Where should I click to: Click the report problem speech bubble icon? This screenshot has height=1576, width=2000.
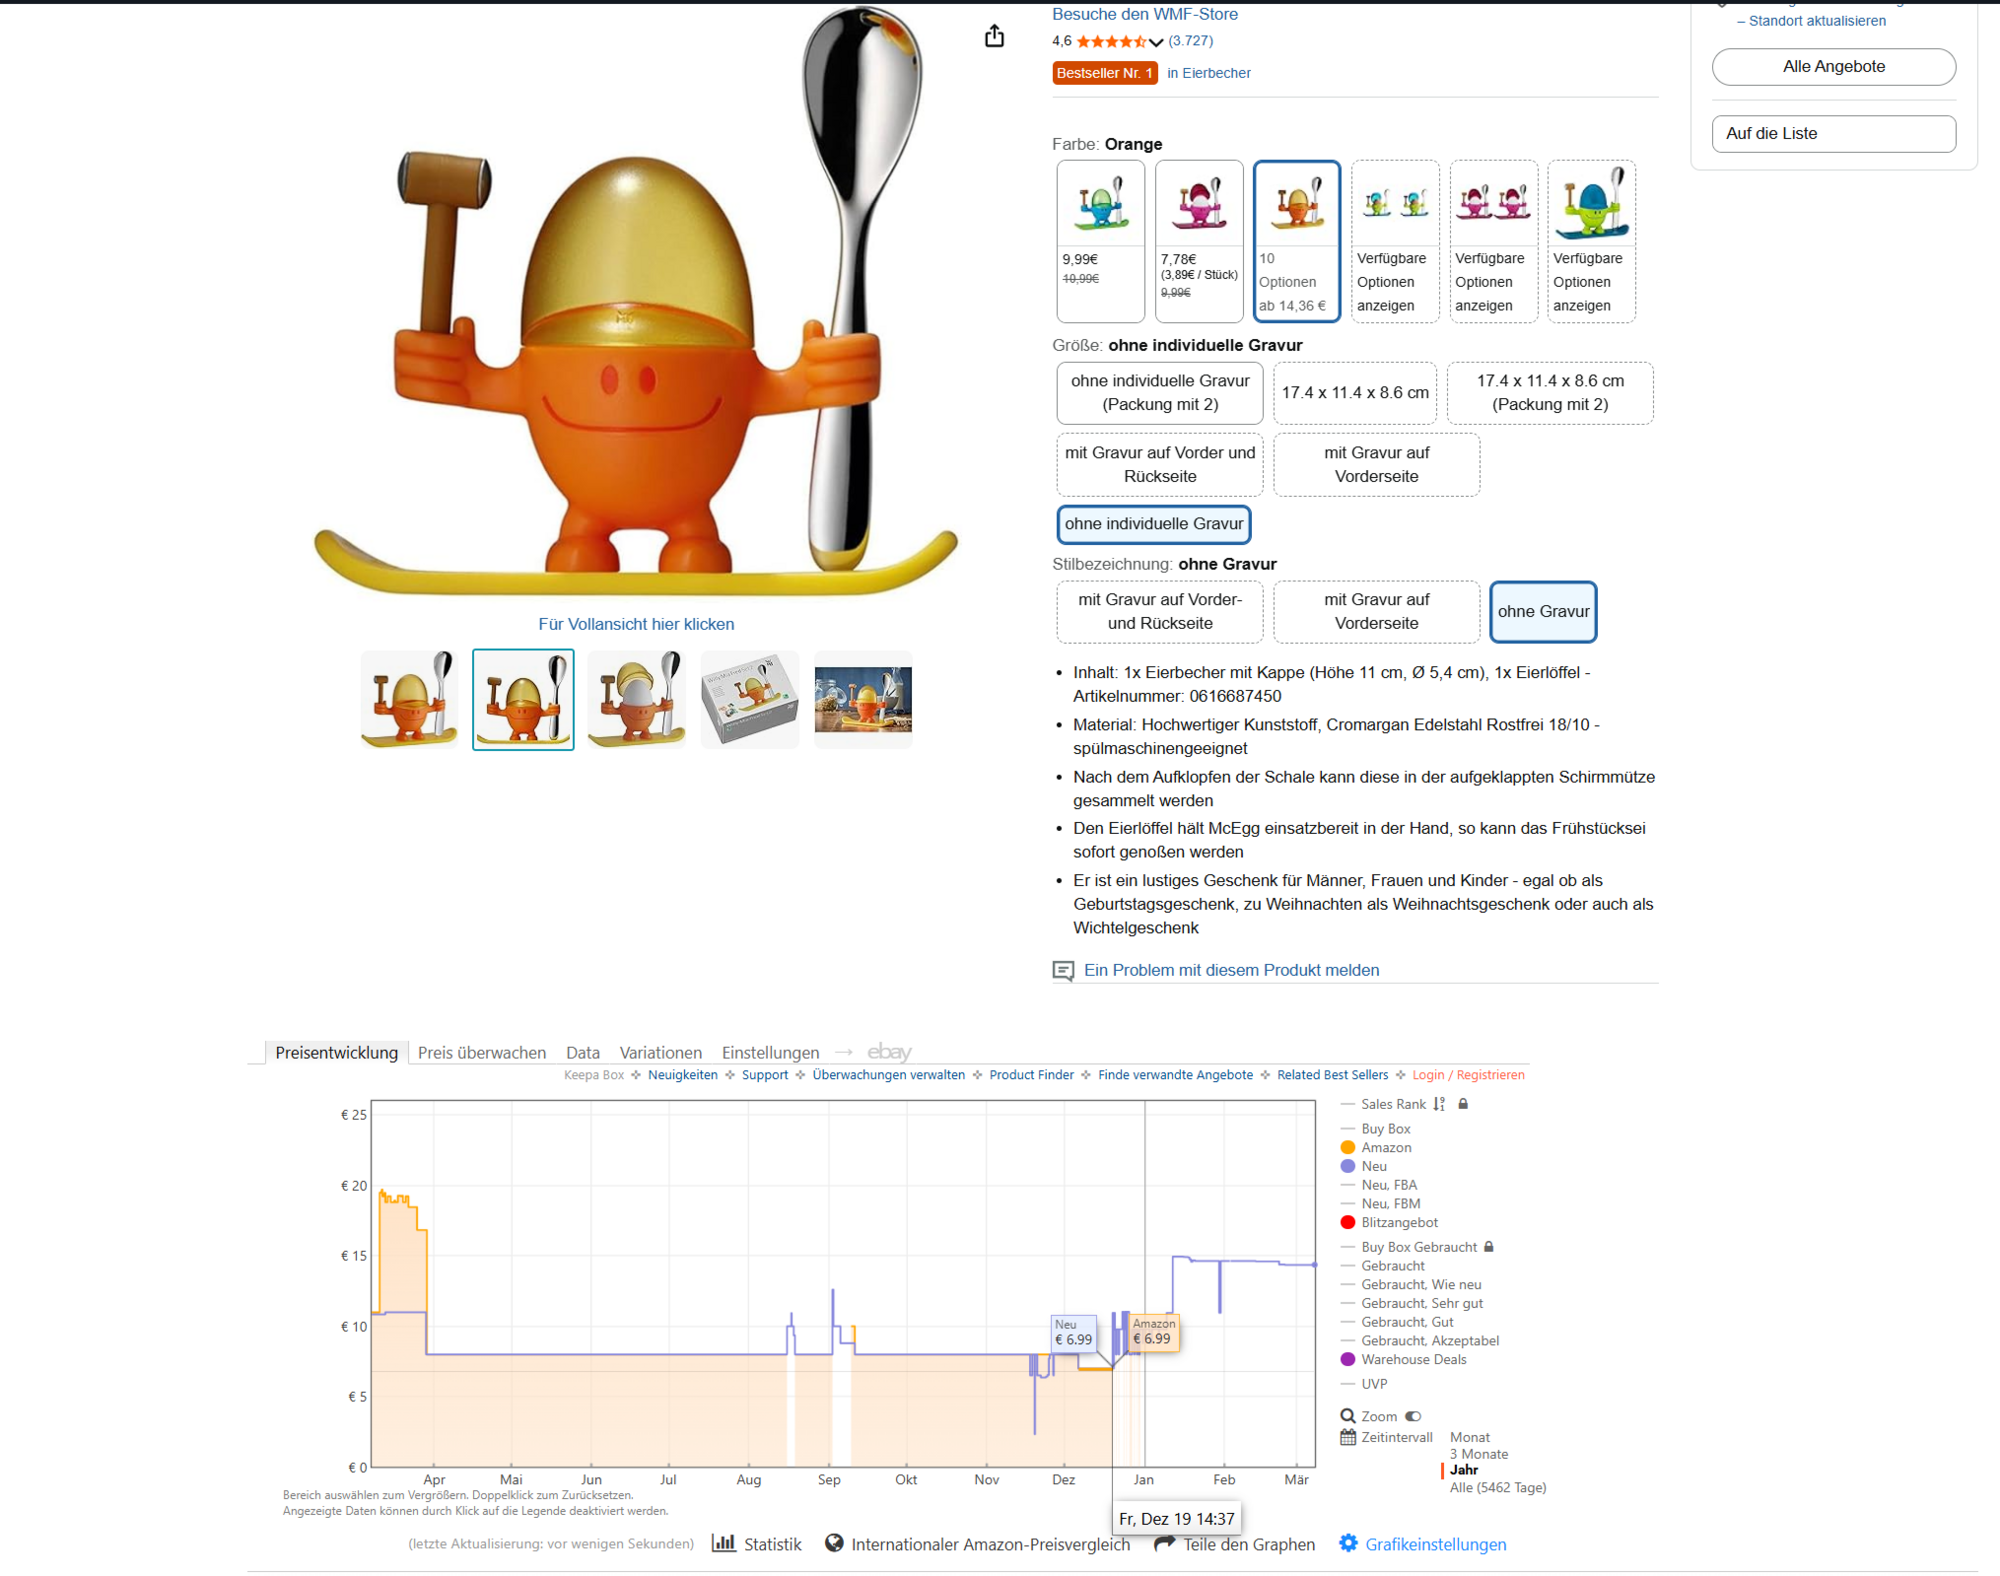pos(1063,970)
